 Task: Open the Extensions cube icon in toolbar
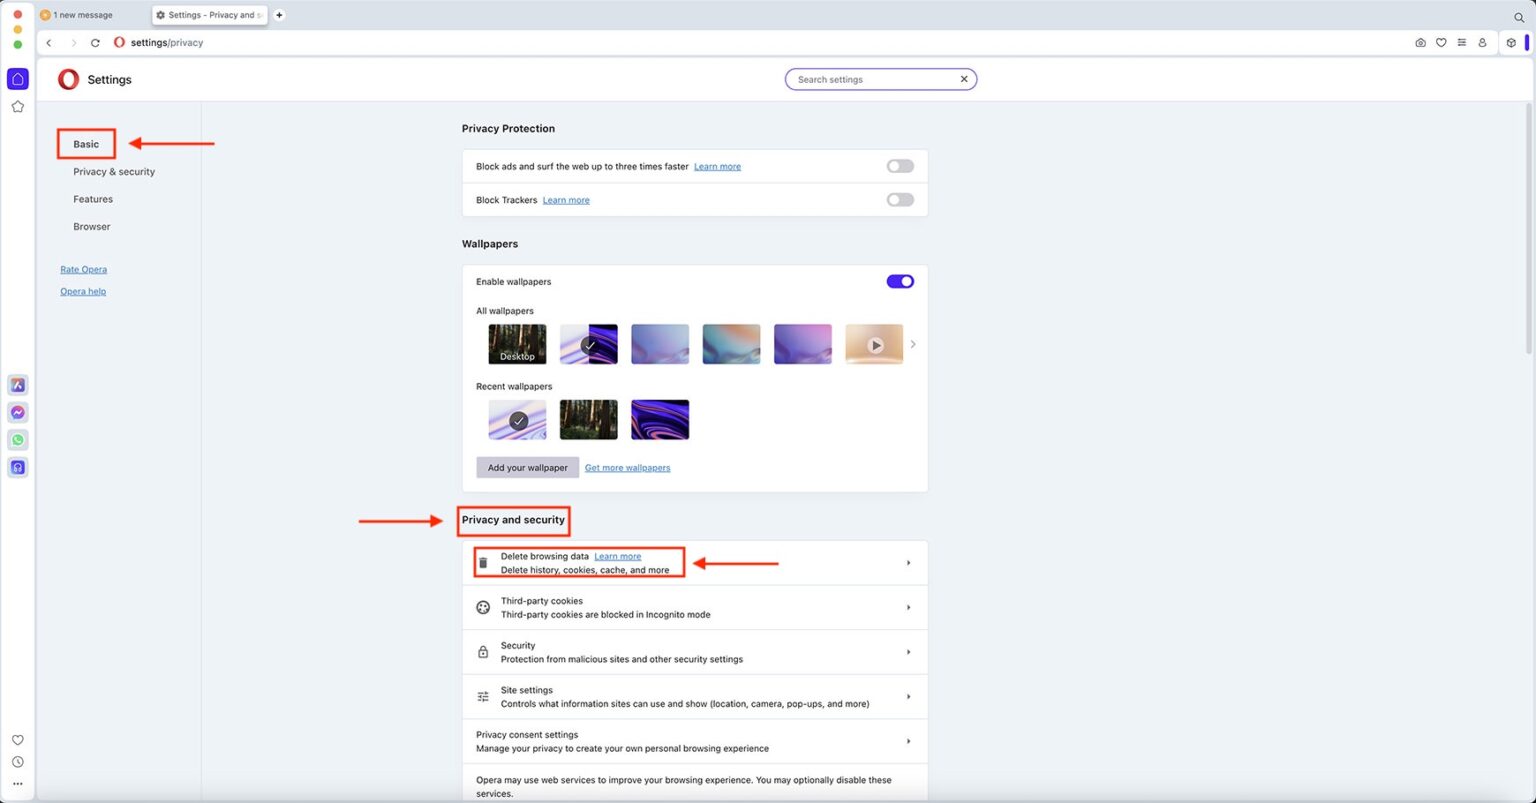click(x=1511, y=42)
